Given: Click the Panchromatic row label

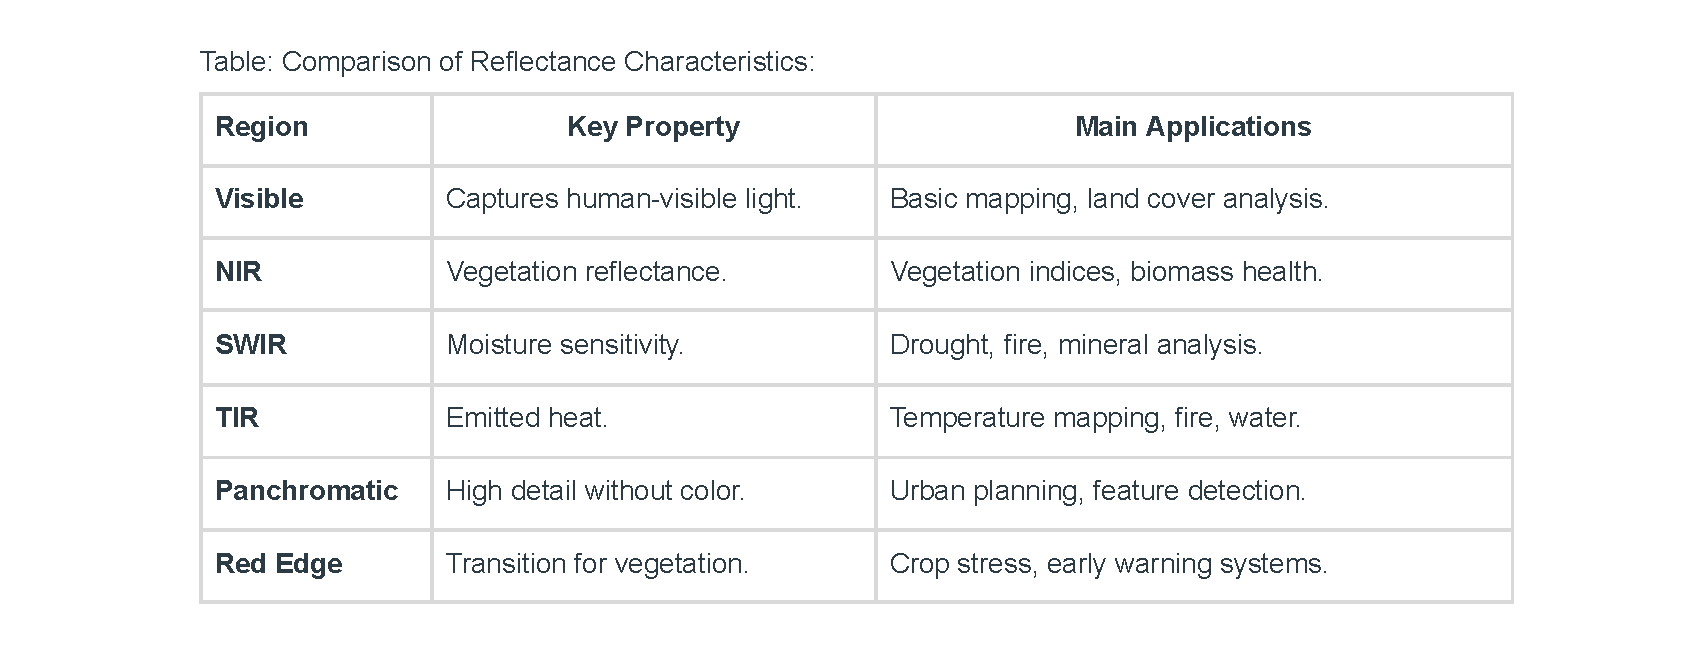Looking at the screenshot, I should [x=306, y=491].
